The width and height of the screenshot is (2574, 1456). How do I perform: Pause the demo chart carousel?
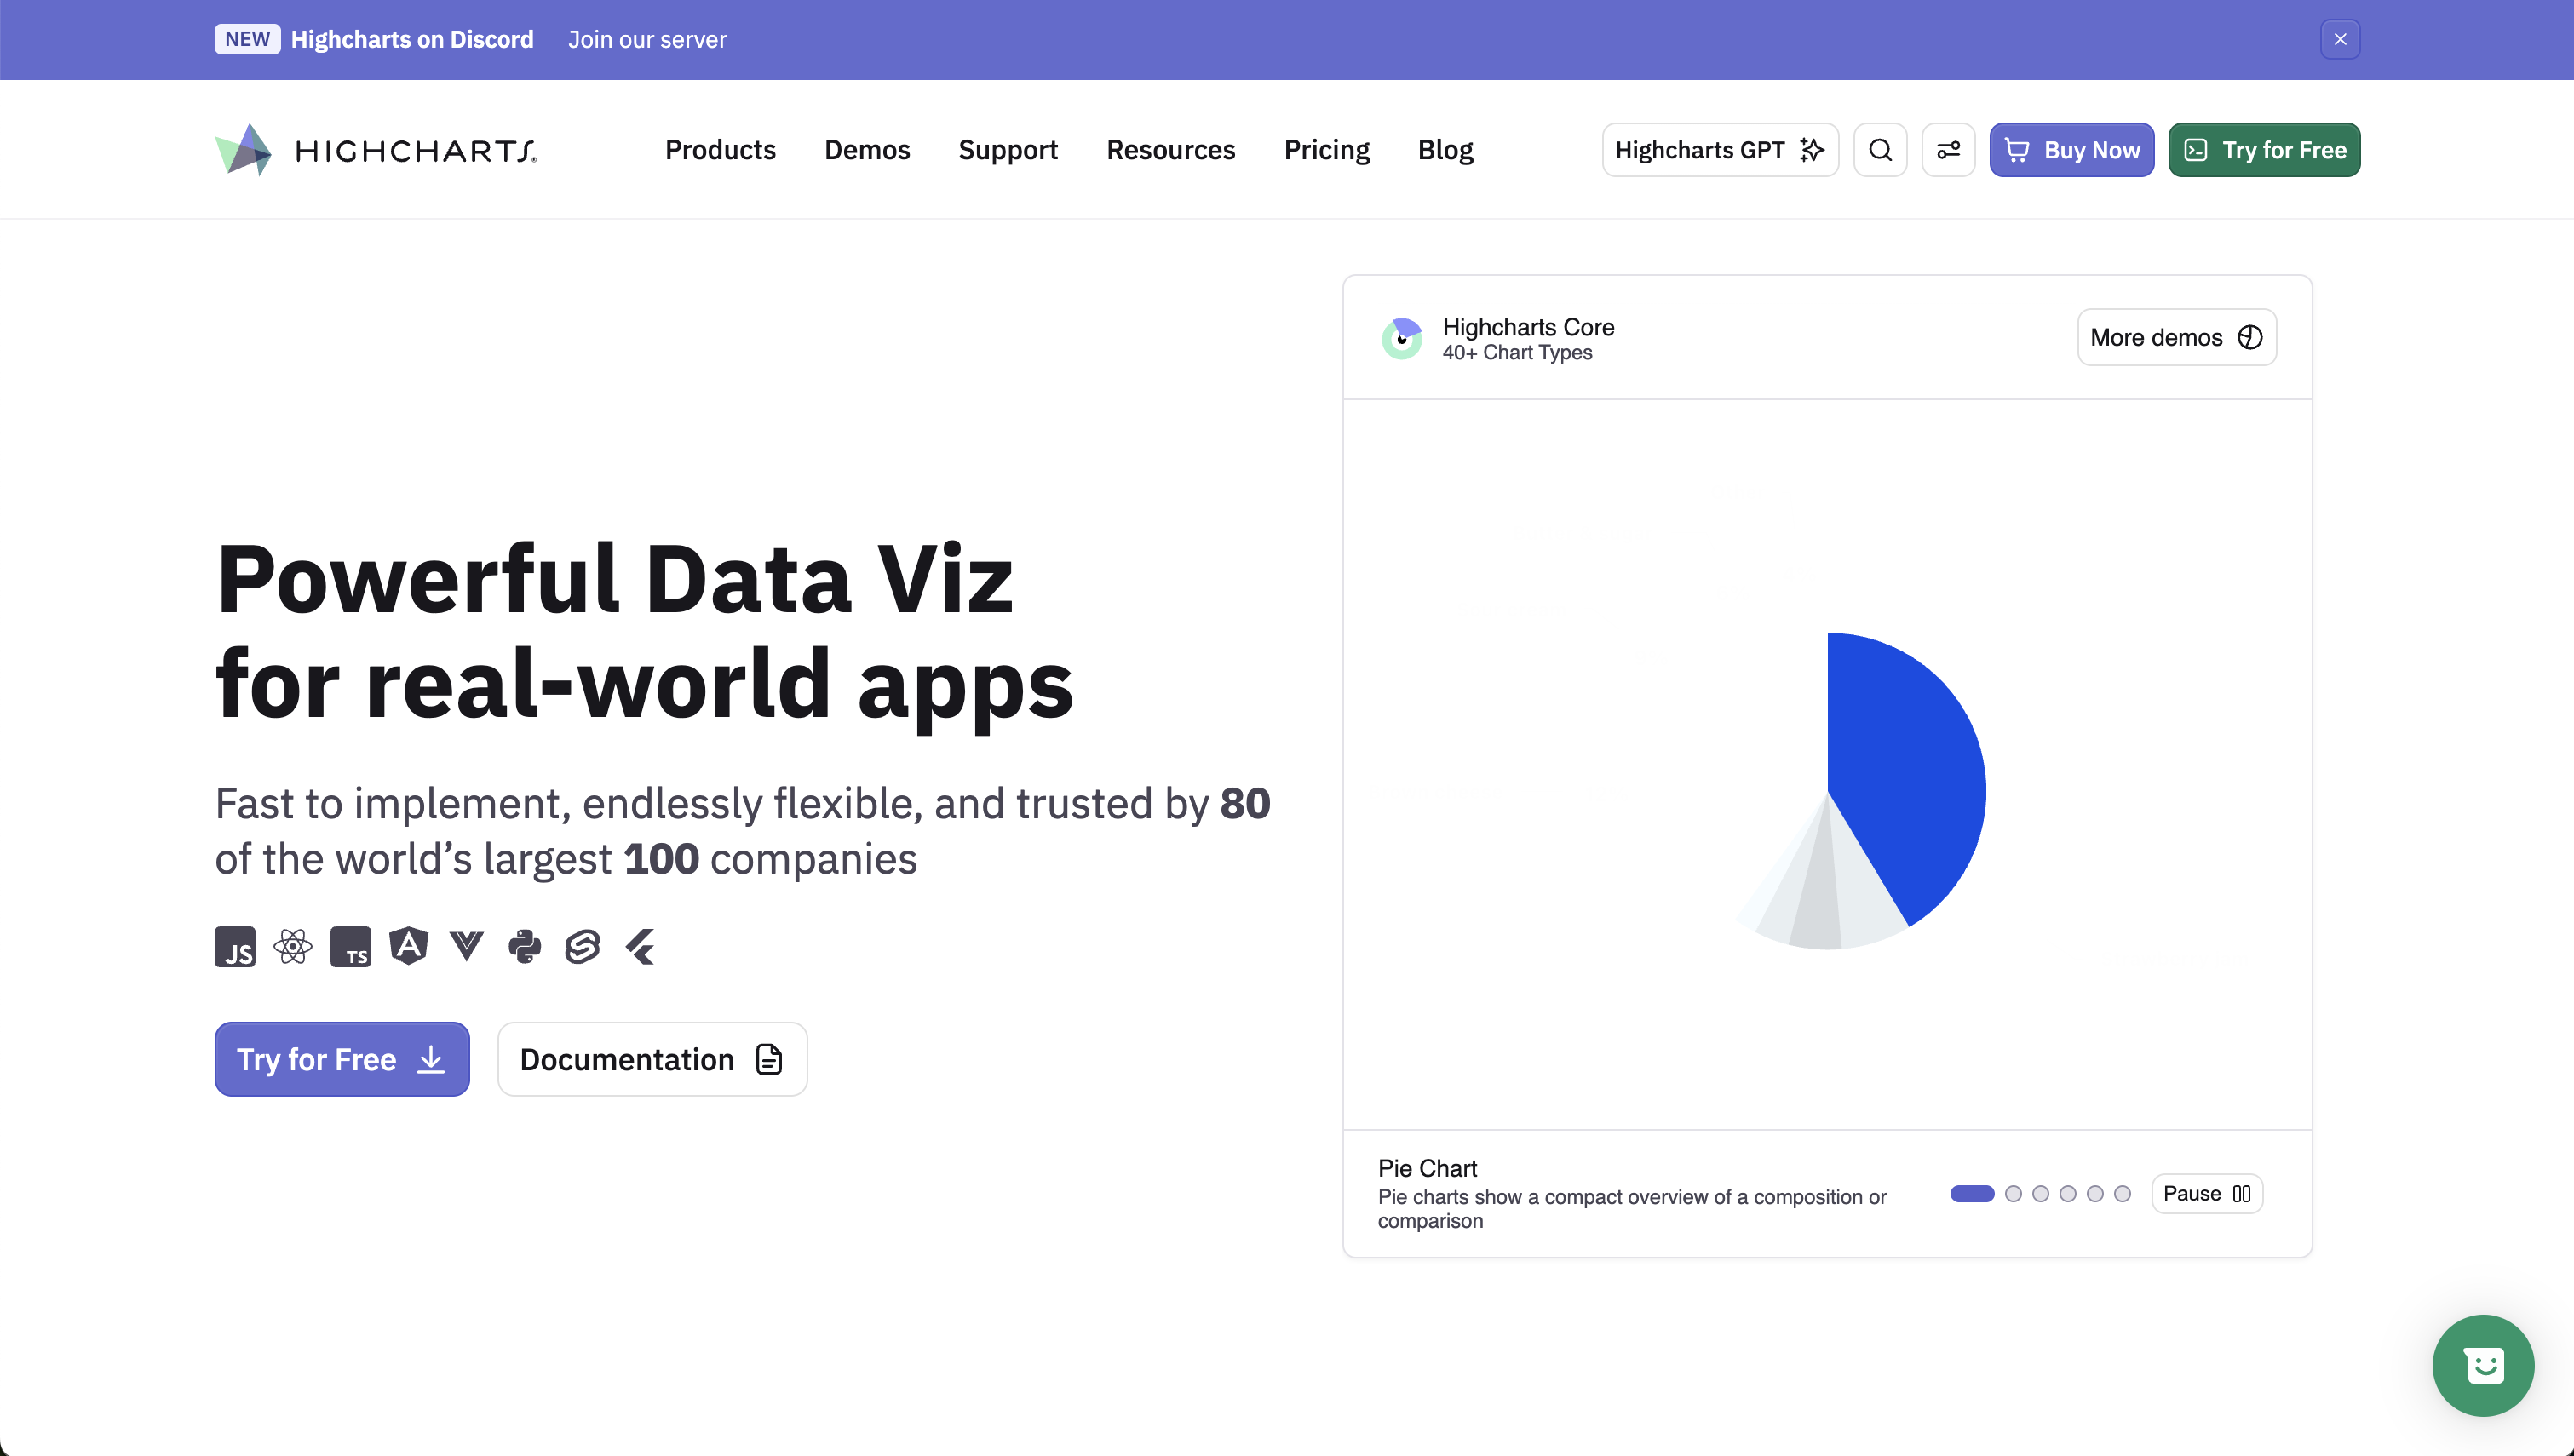coord(2206,1193)
